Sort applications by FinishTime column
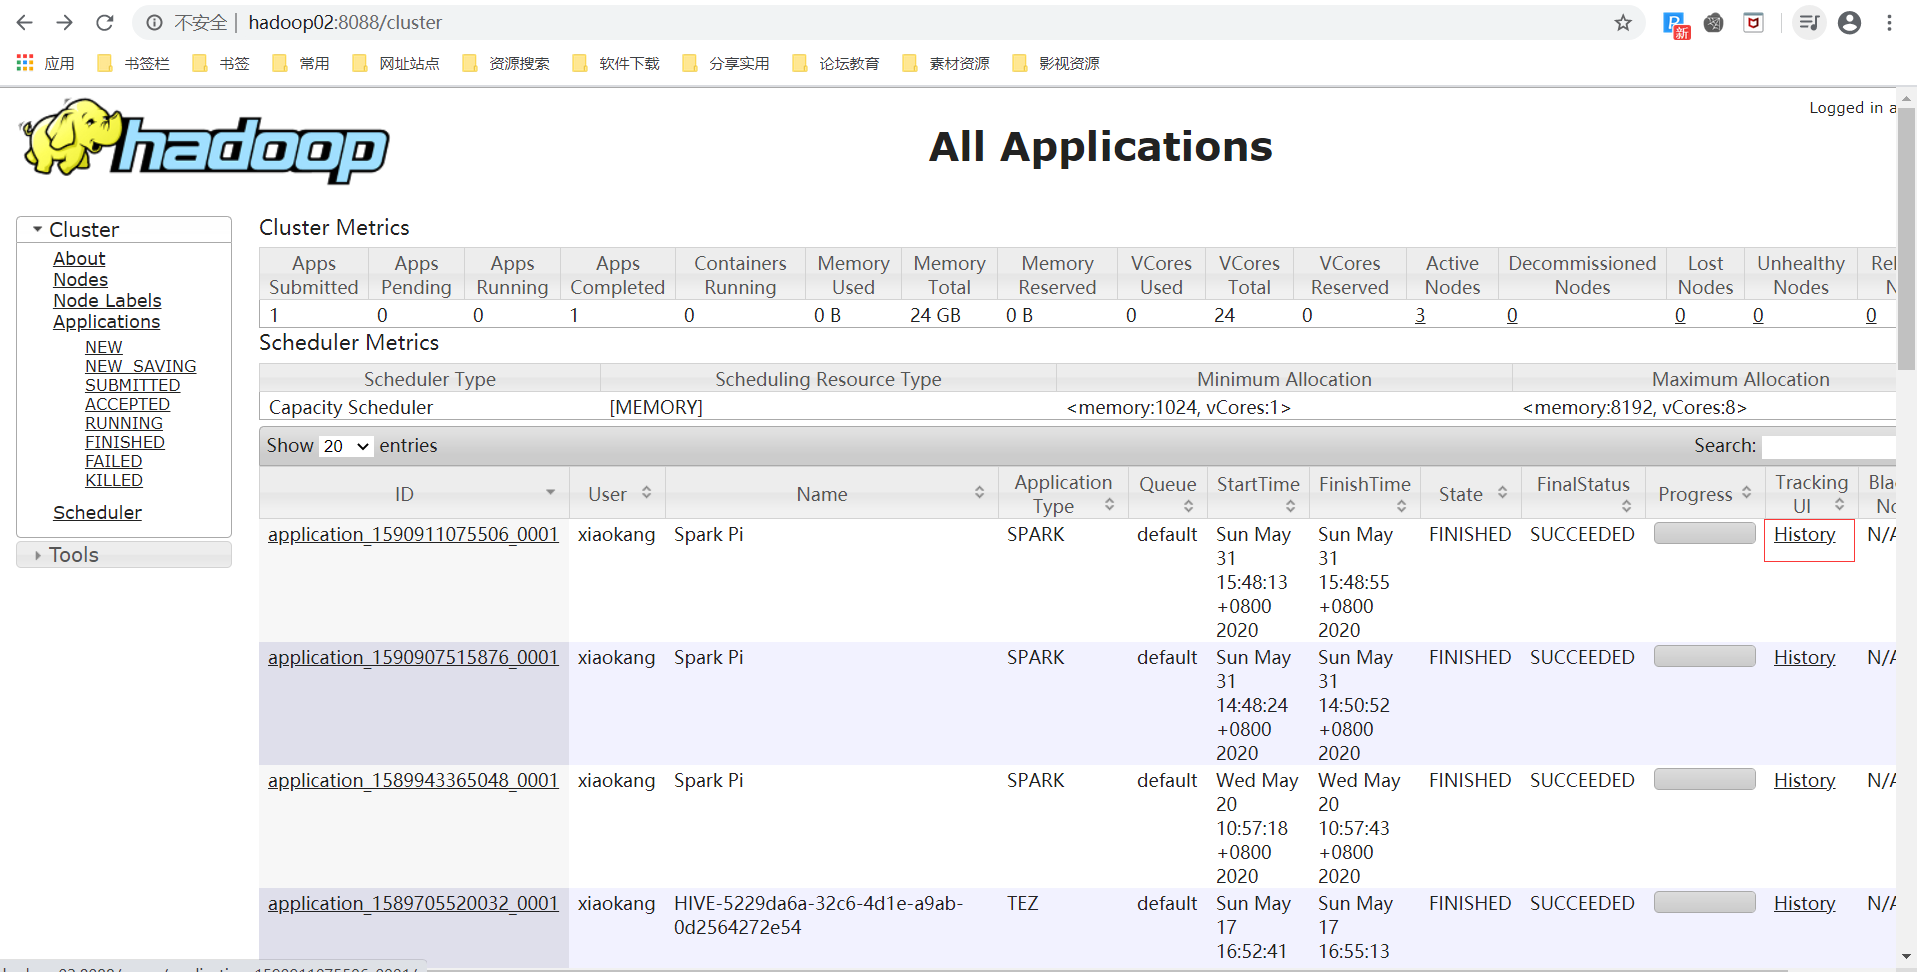 pos(1401,506)
